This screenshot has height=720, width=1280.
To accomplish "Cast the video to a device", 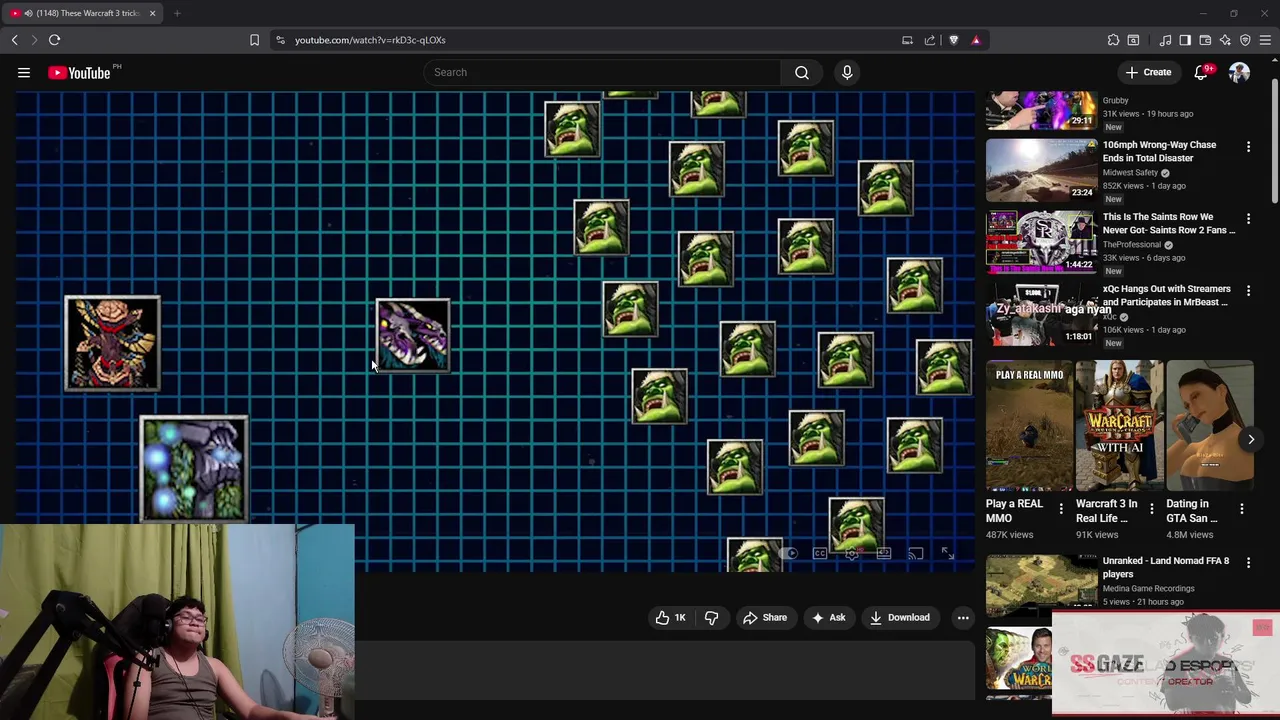I will click(x=915, y=553).
